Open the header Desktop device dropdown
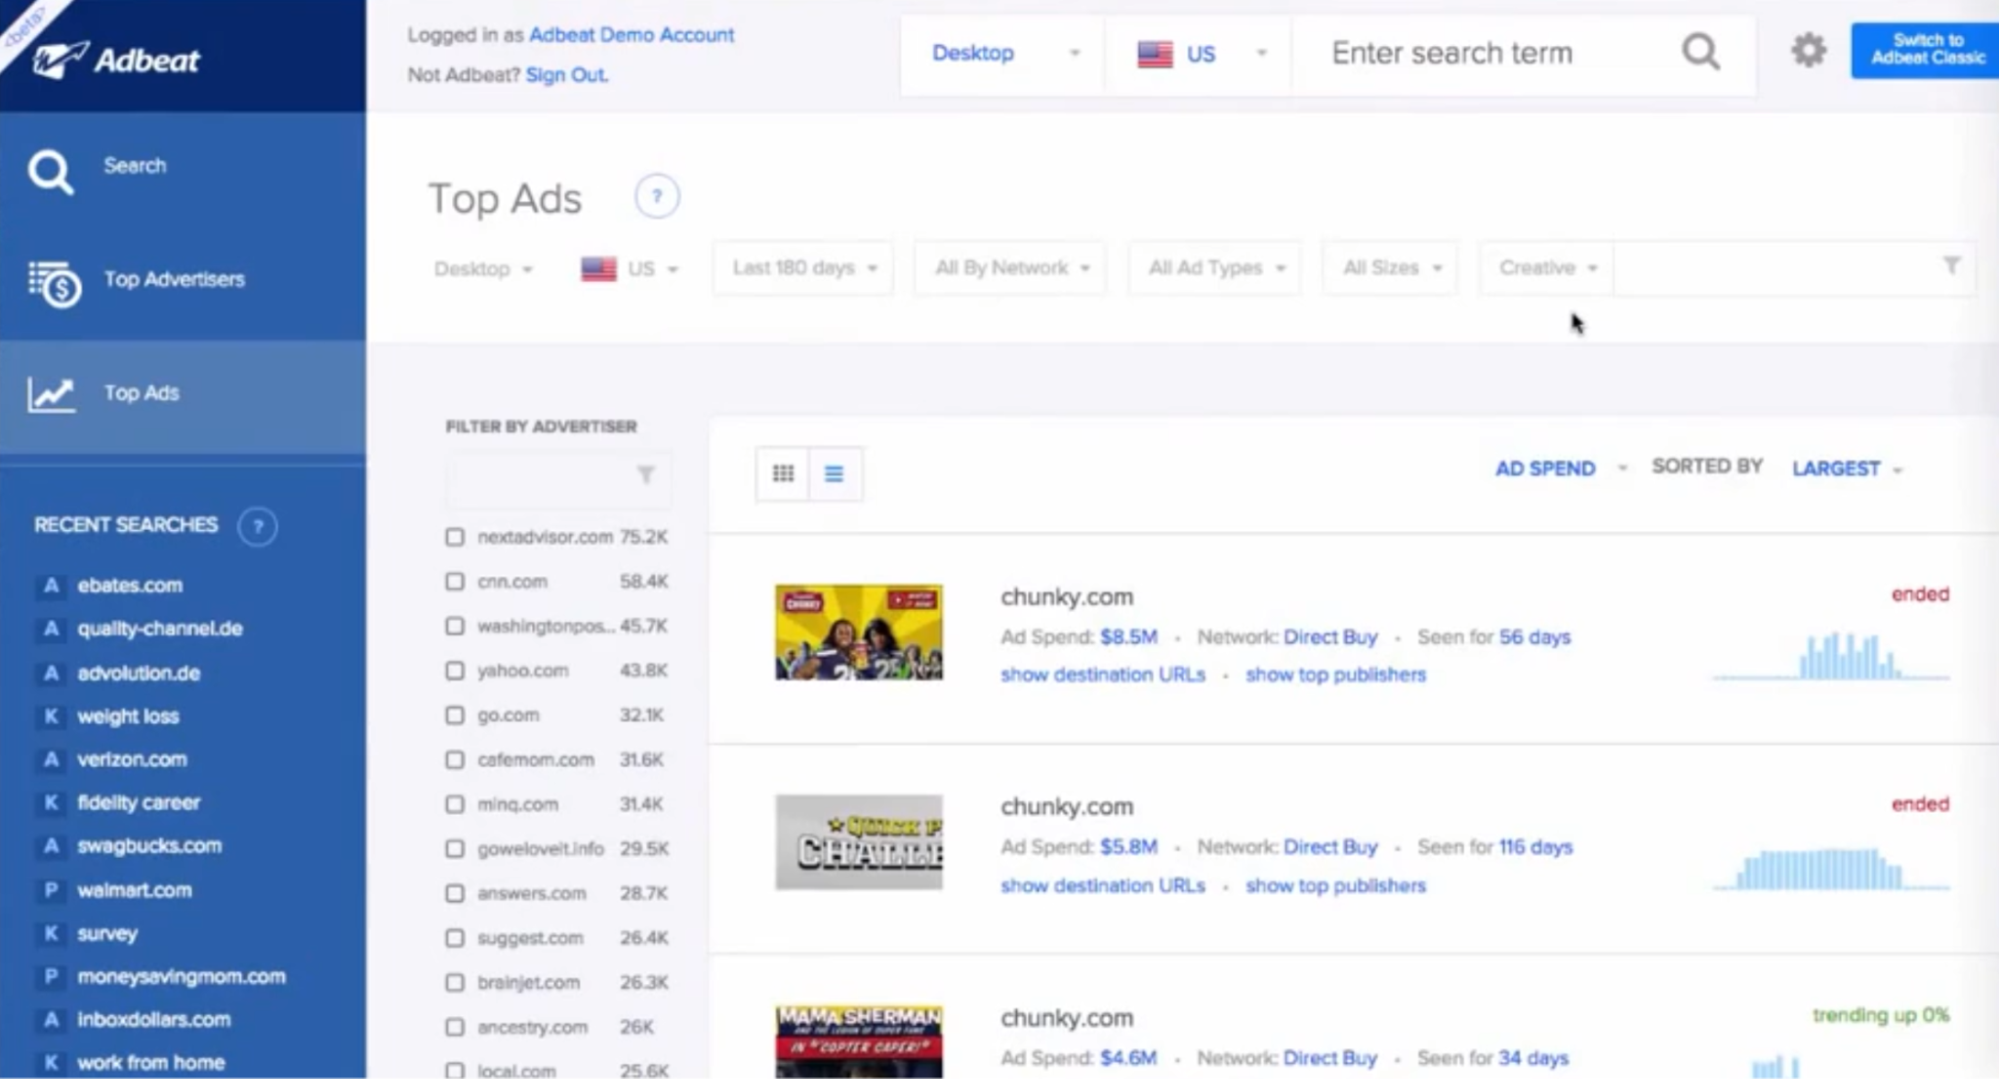This screenshot has width=1999, height=1079. pos(1003,54)
